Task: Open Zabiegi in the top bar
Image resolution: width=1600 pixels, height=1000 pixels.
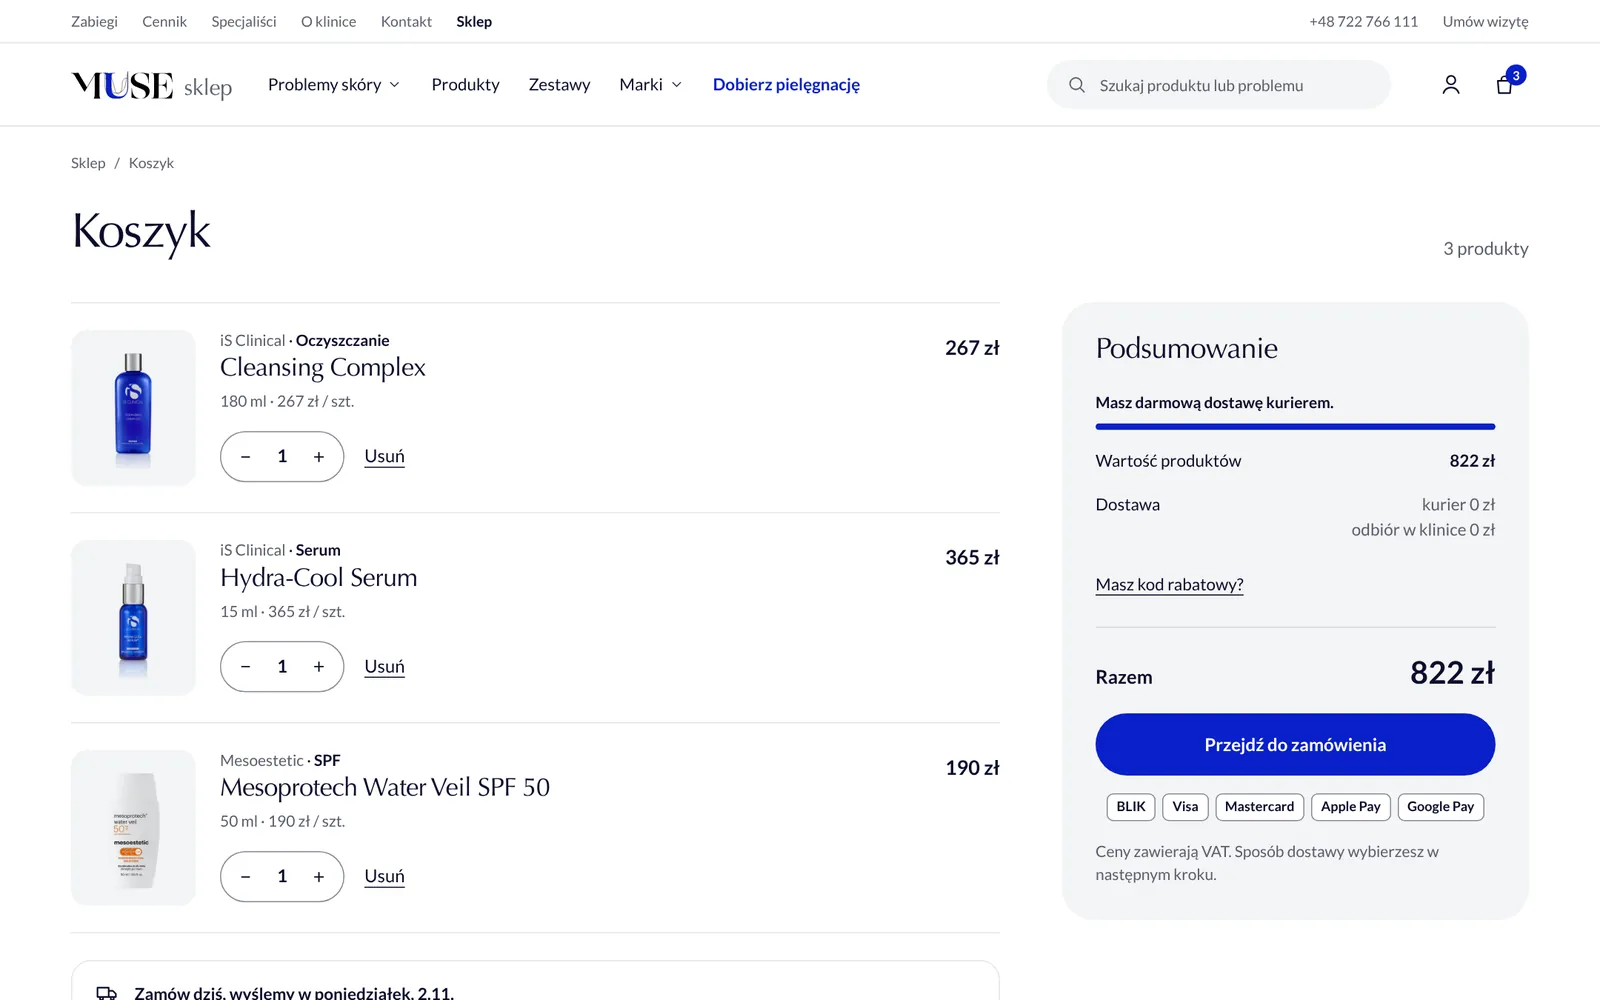Action: (x=94, y=21)
